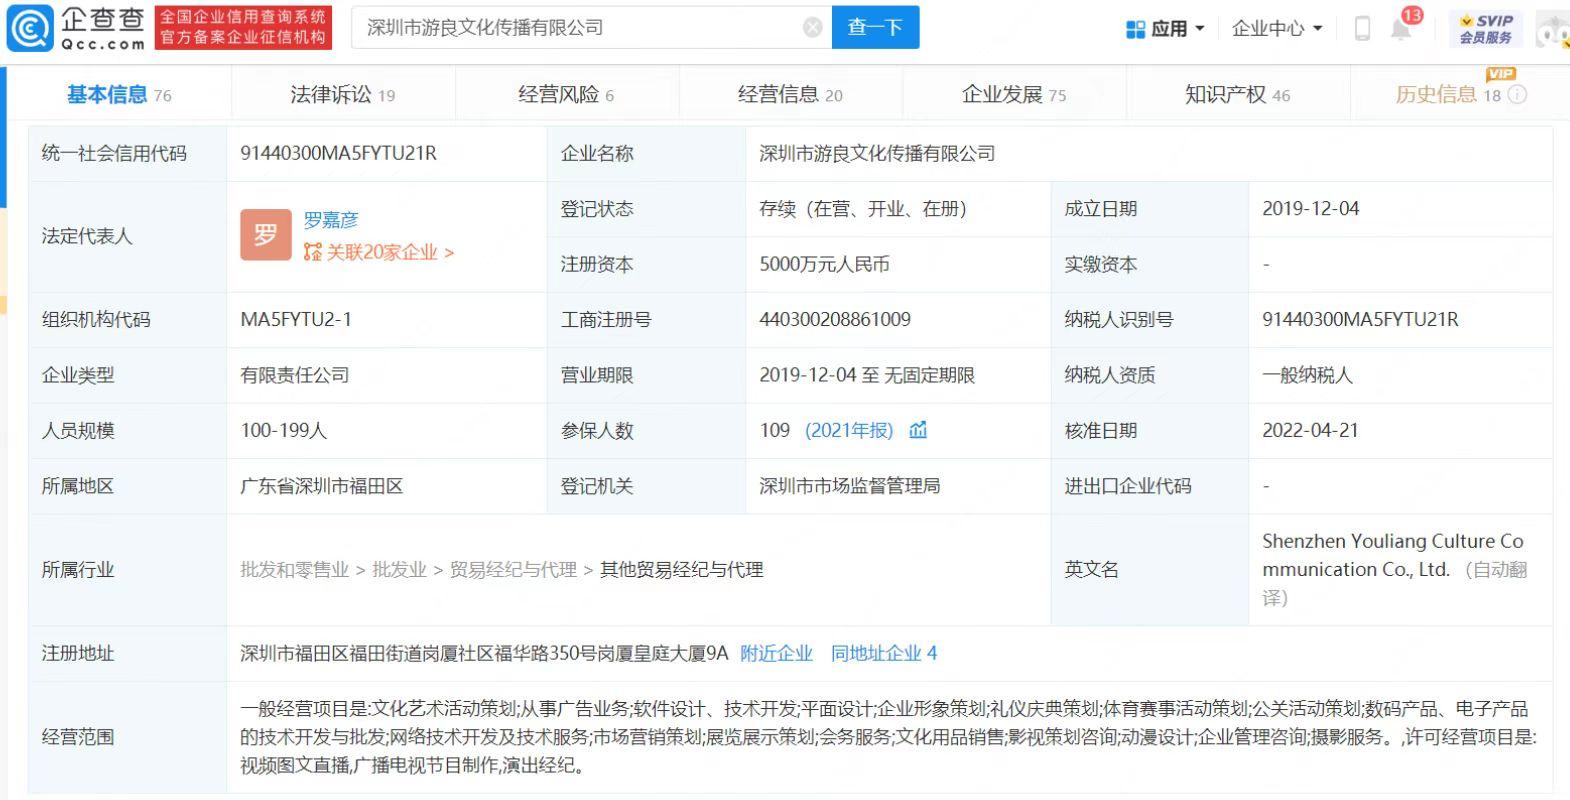Open the 同地址企业 4 link
Screen dimensions: 1570x800
tap(884, 654)
